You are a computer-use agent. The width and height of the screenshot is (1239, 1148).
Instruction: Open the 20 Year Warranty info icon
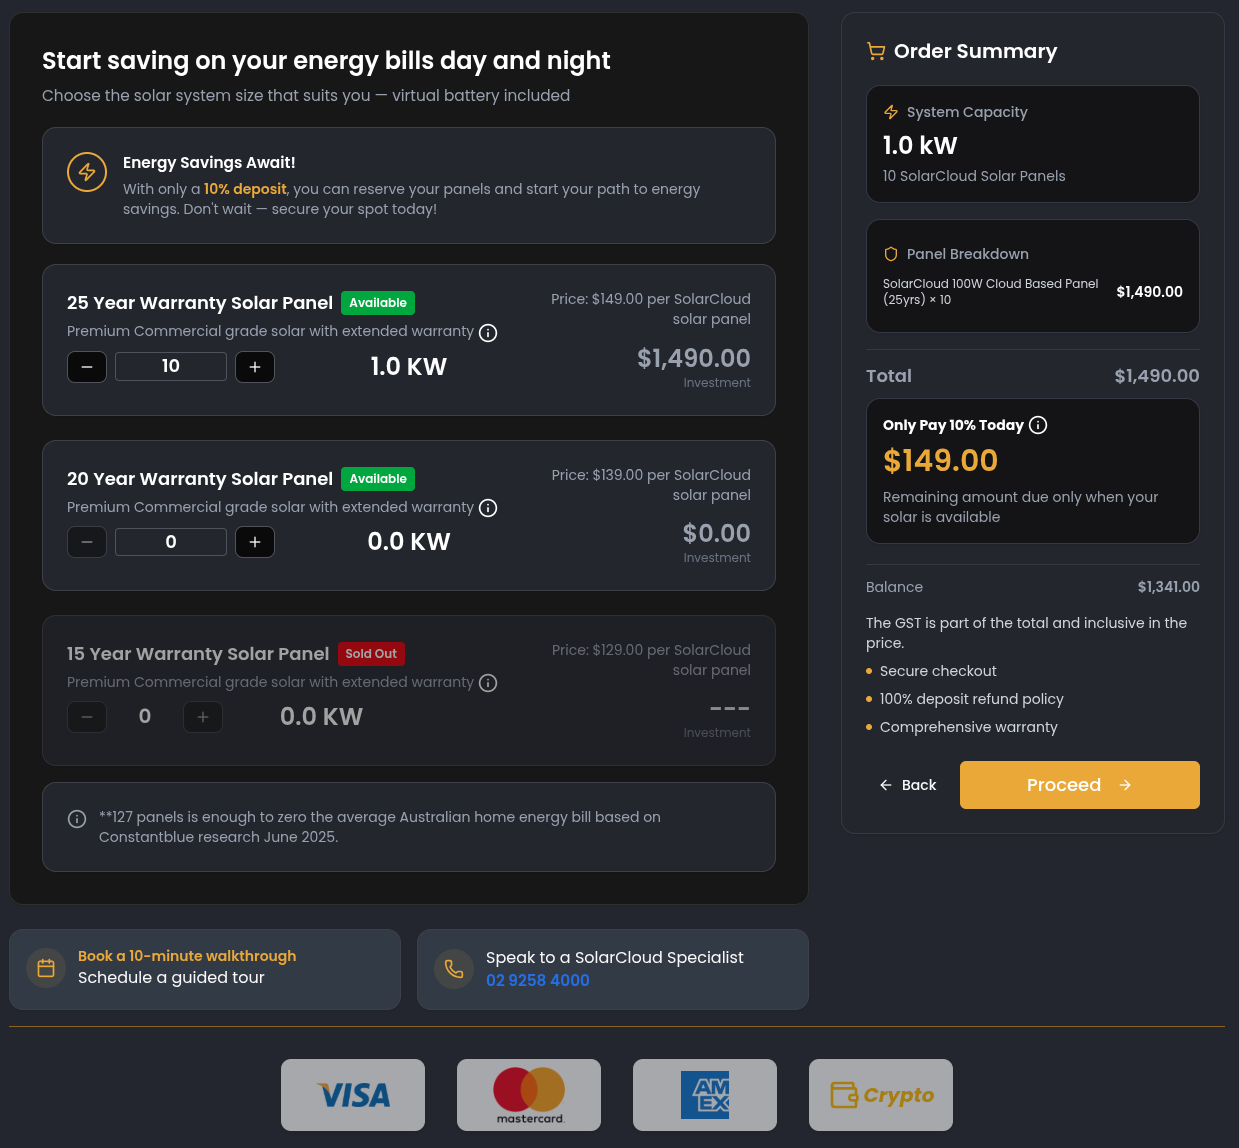[488, 508]
